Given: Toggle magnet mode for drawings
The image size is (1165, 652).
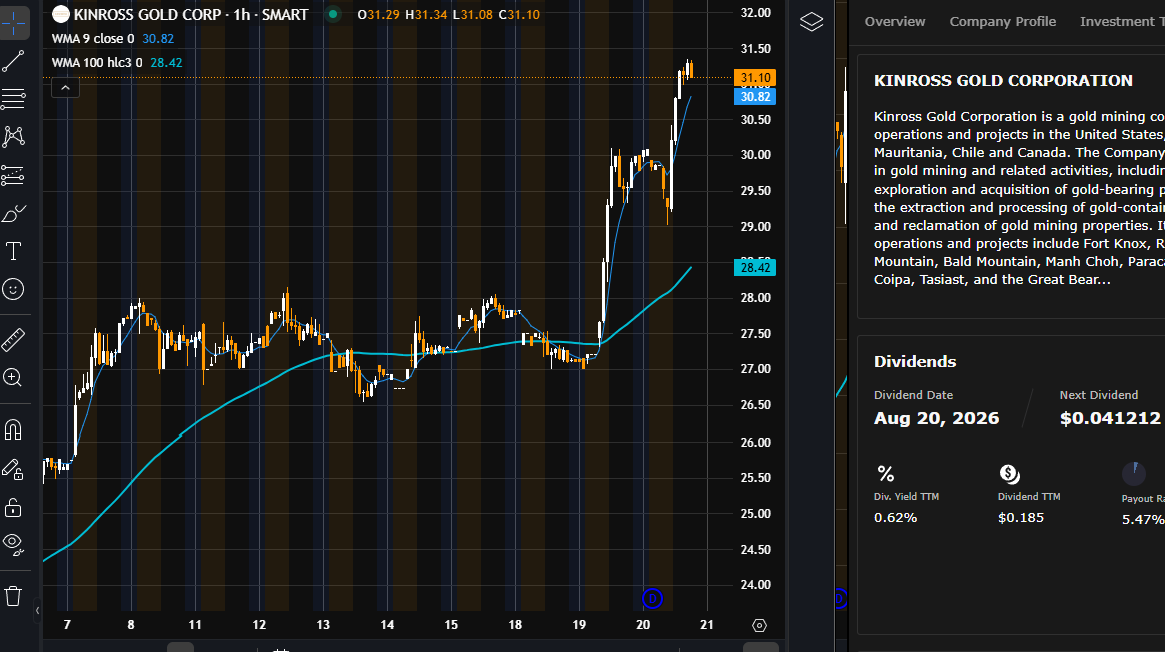Looking at the screenshot, I should [x=13, y=429].
